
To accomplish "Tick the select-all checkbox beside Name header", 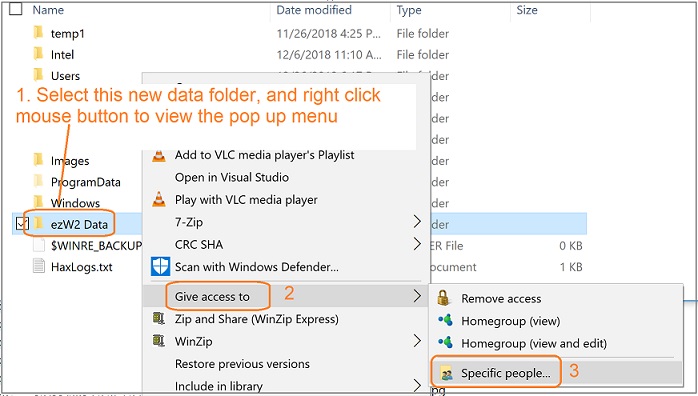I will [16, 9].
